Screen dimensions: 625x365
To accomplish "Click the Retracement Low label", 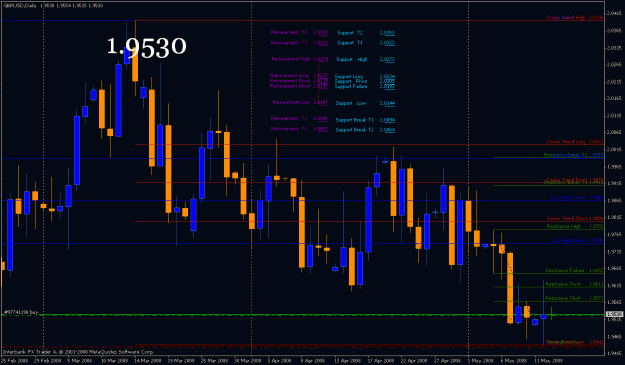I will click(291, 102).
